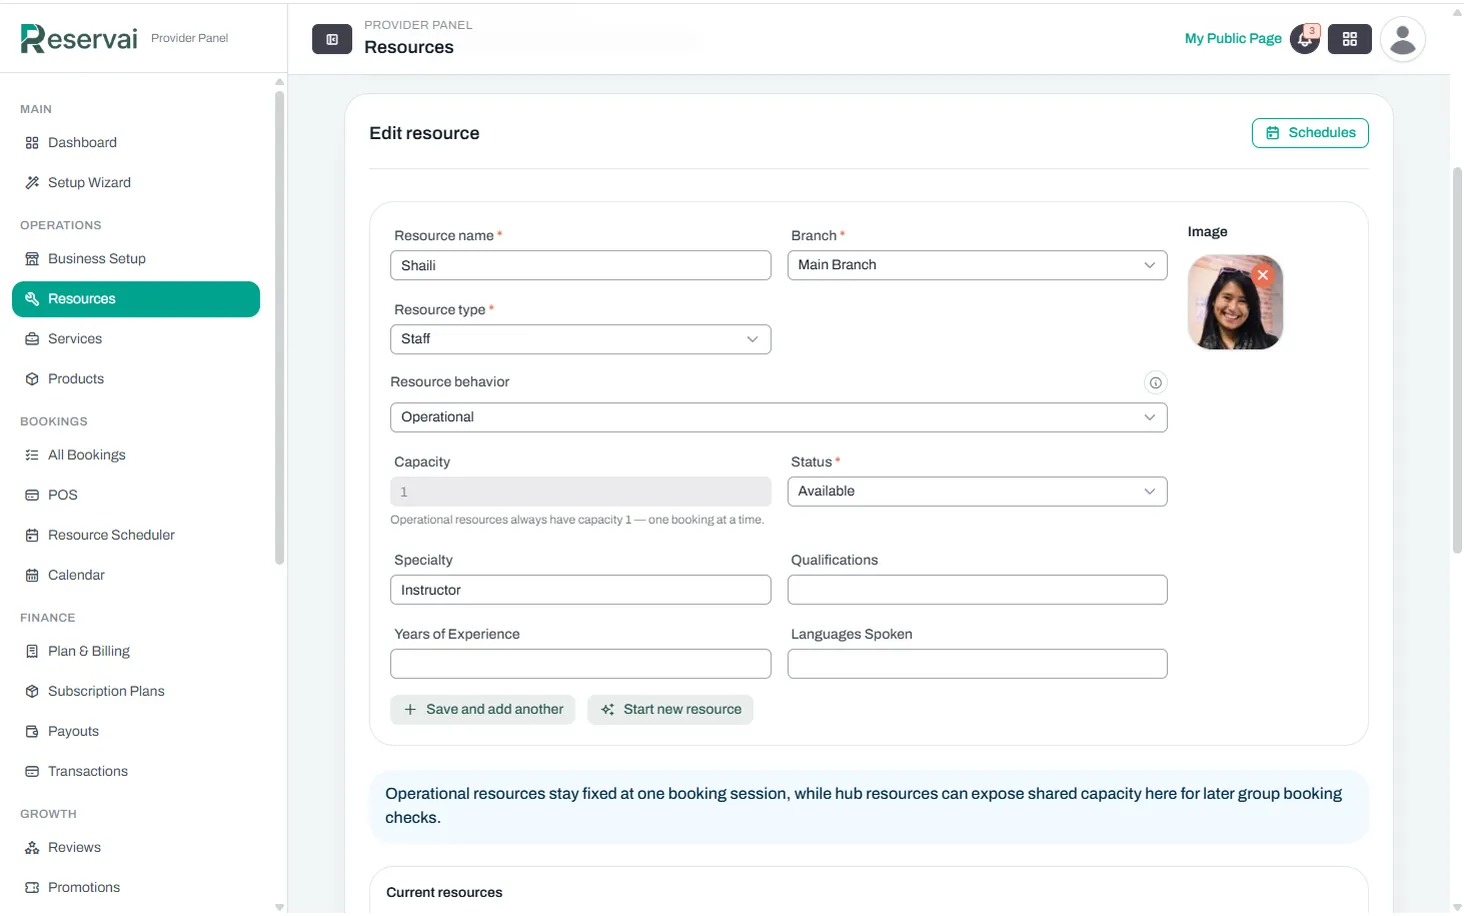Click the Dashboard grid icon
Viewport: 1464px width, 916px height.
pos(32,143)
